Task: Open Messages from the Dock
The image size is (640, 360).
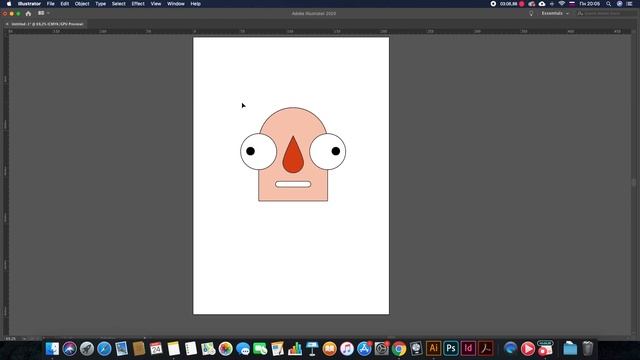Action: tap(243, 349)
